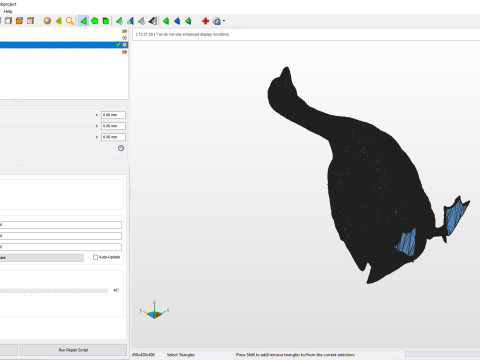Click the green triangle with grey corner icon
This screenshot has width=480, height=360.
(x=119, y=21)
